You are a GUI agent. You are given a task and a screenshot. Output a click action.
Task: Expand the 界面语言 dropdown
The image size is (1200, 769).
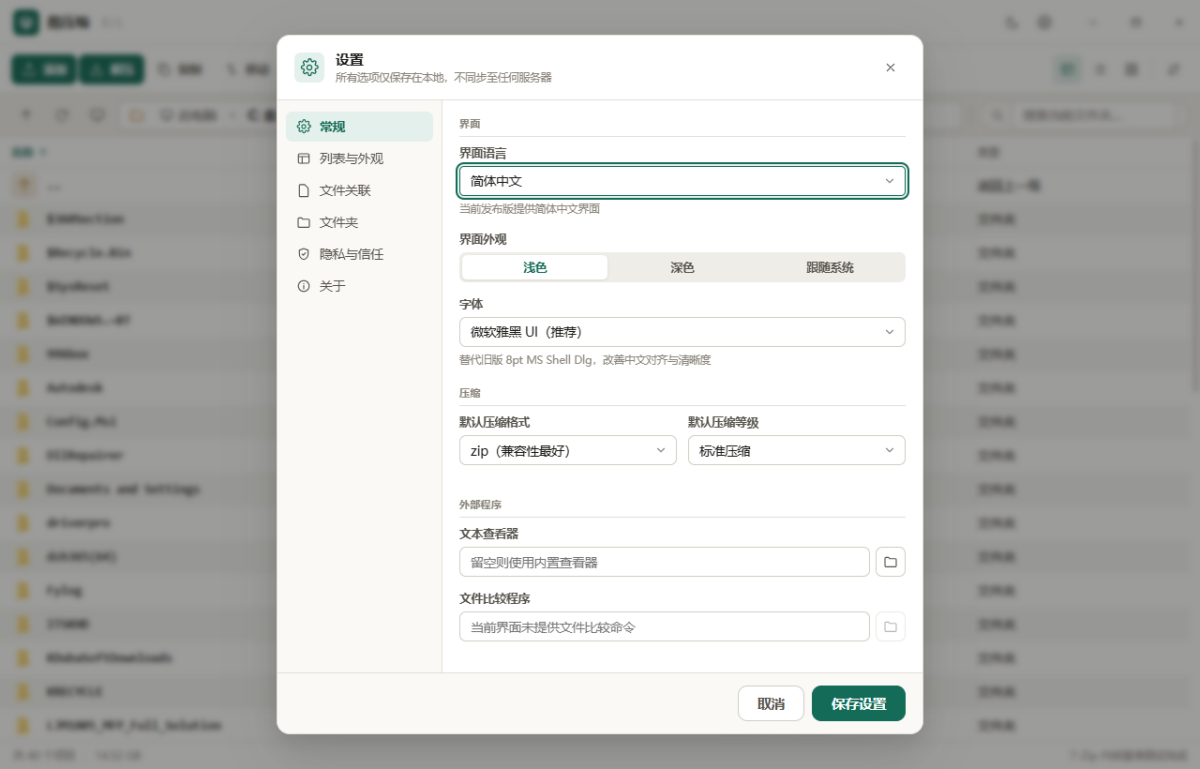coord(682,181)
